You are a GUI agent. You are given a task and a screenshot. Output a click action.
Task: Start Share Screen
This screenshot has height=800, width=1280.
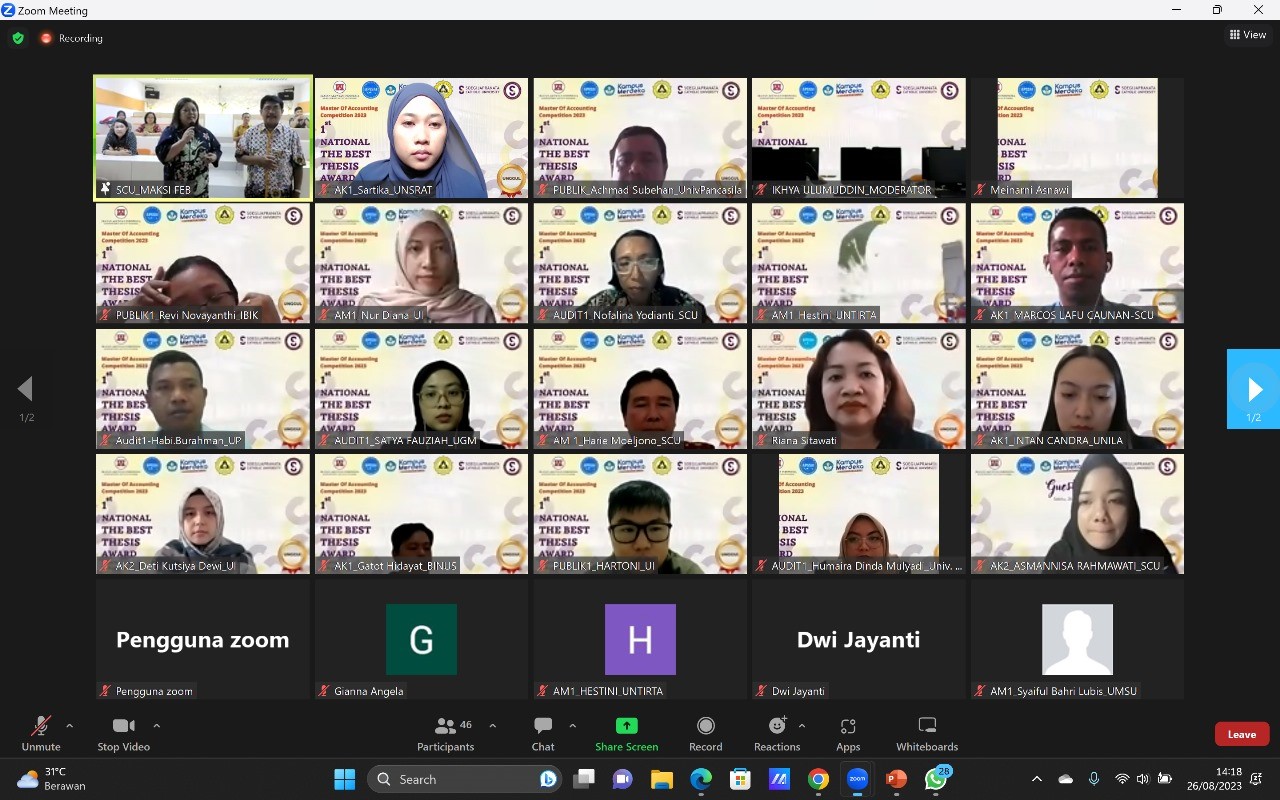[x=626, y=727]
